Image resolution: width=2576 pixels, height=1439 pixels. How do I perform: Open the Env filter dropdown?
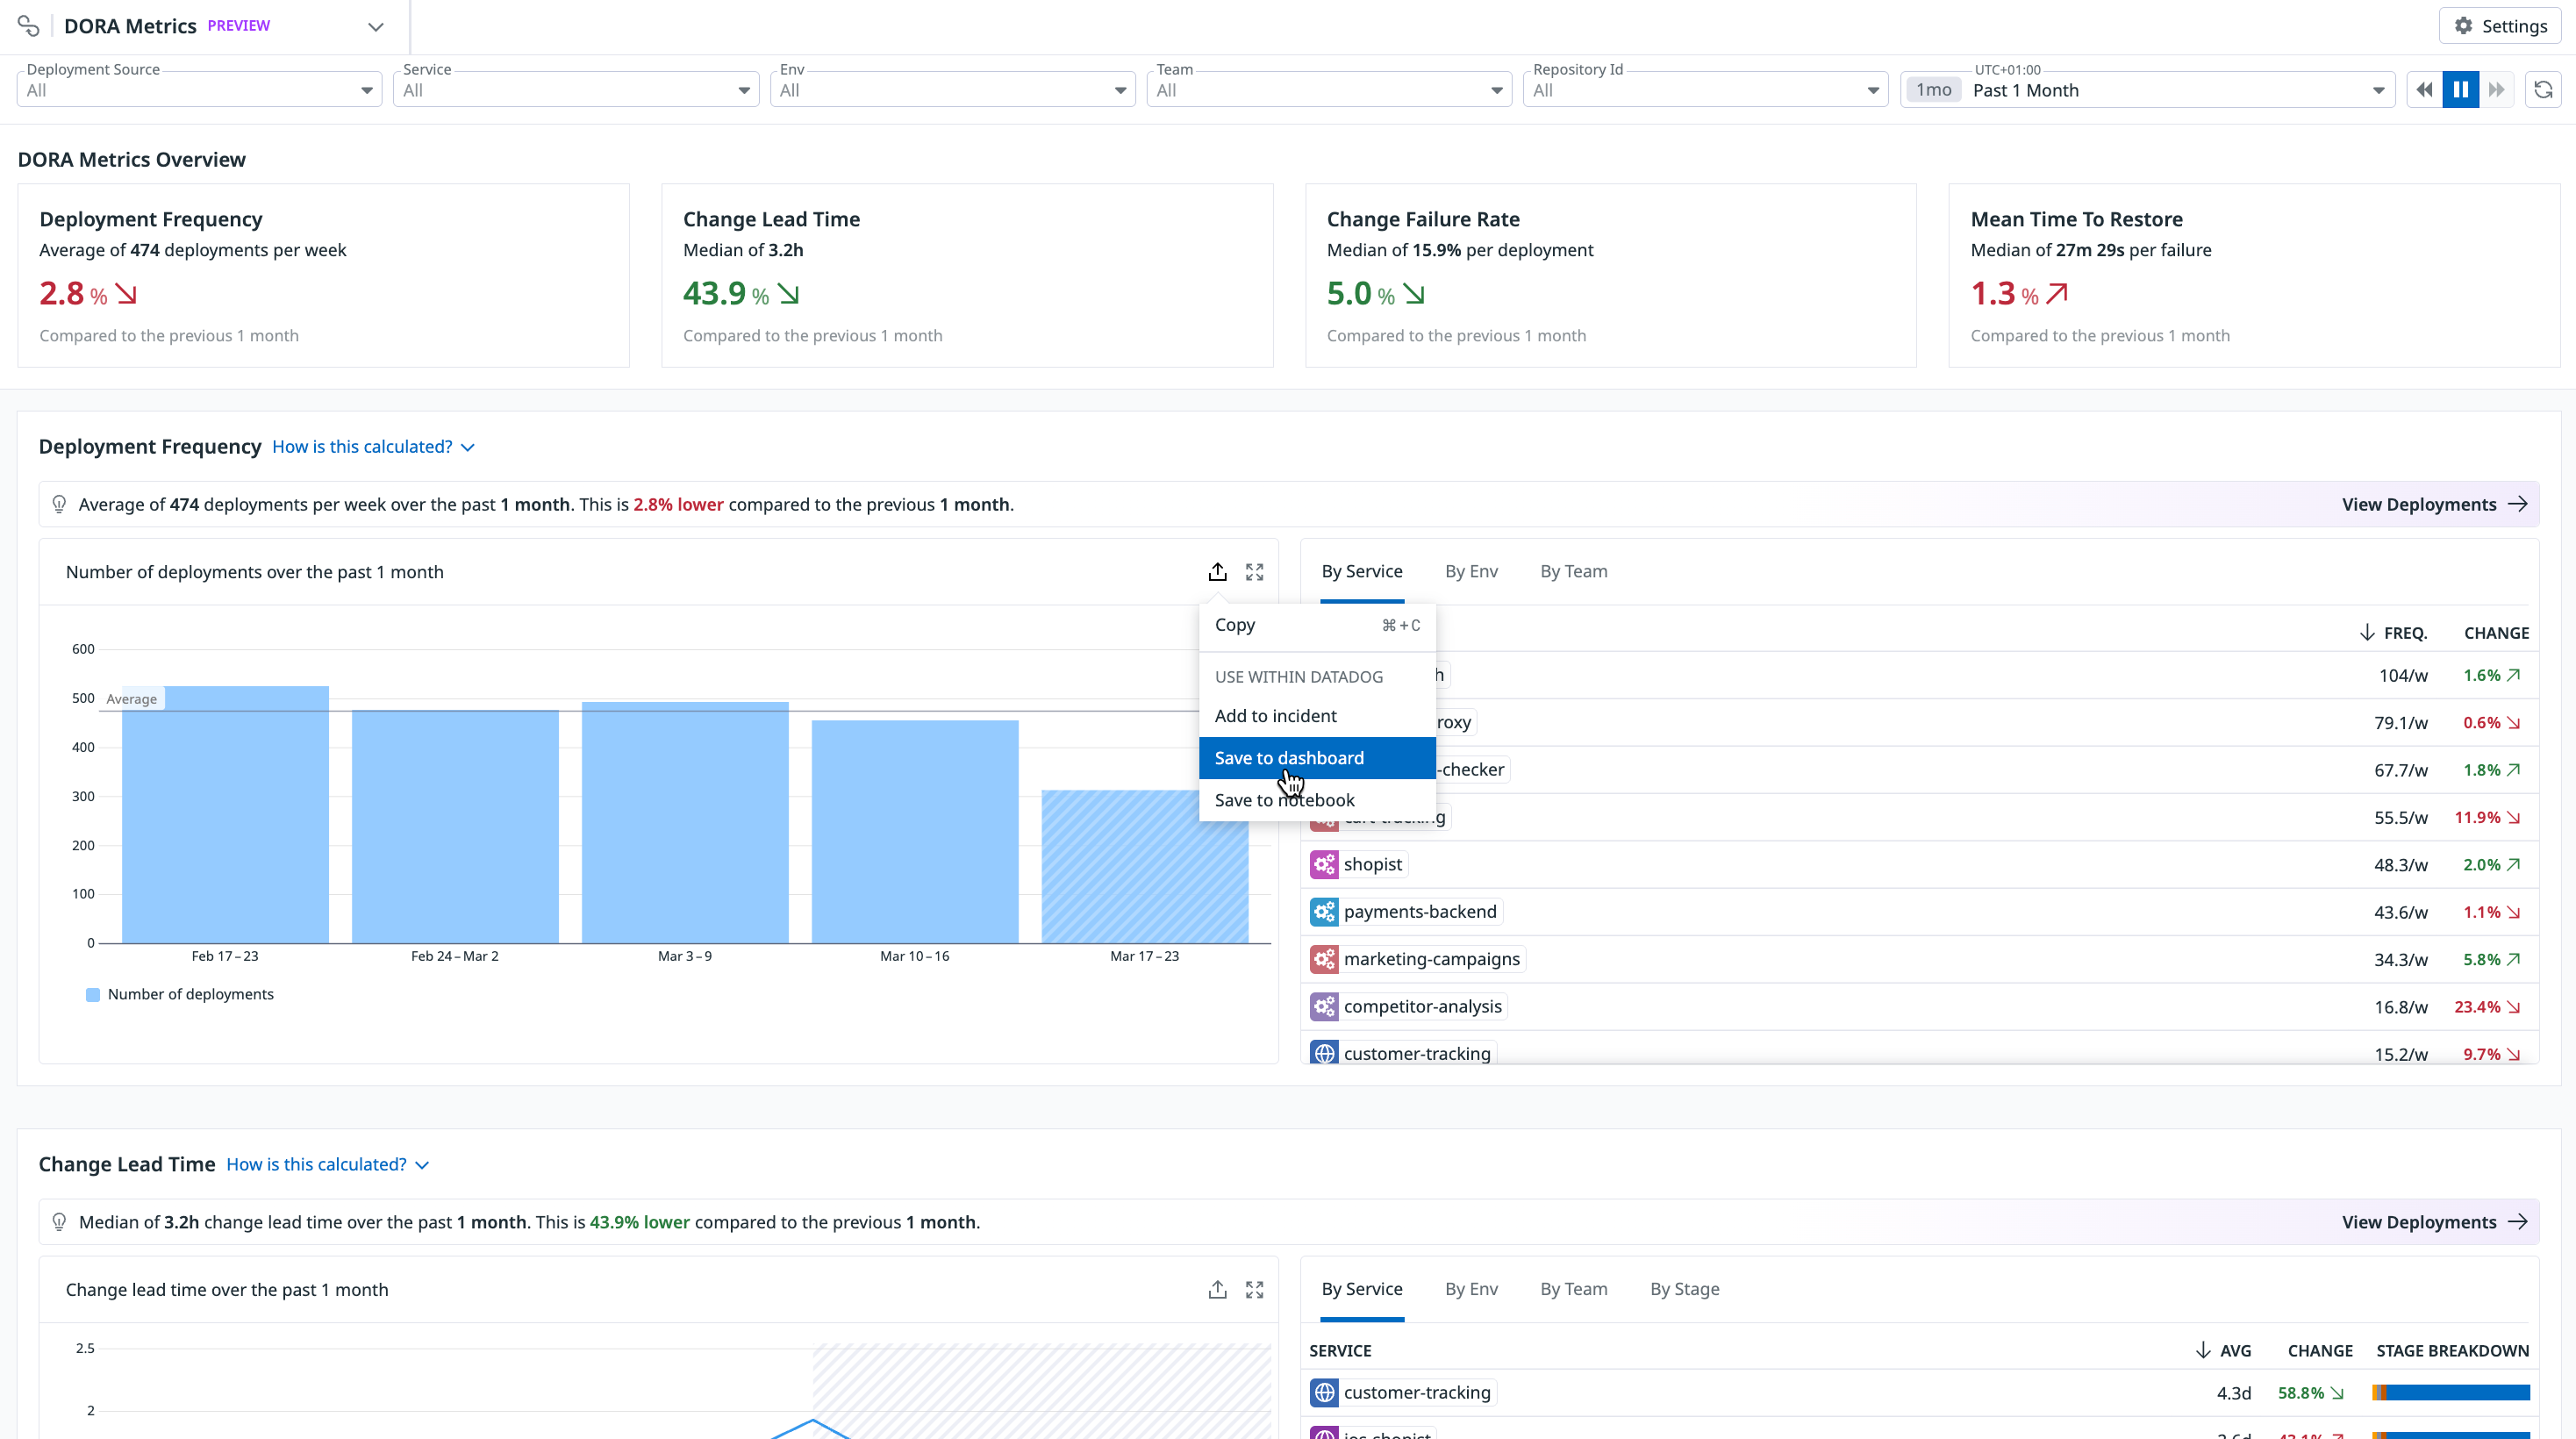[953, 90]
